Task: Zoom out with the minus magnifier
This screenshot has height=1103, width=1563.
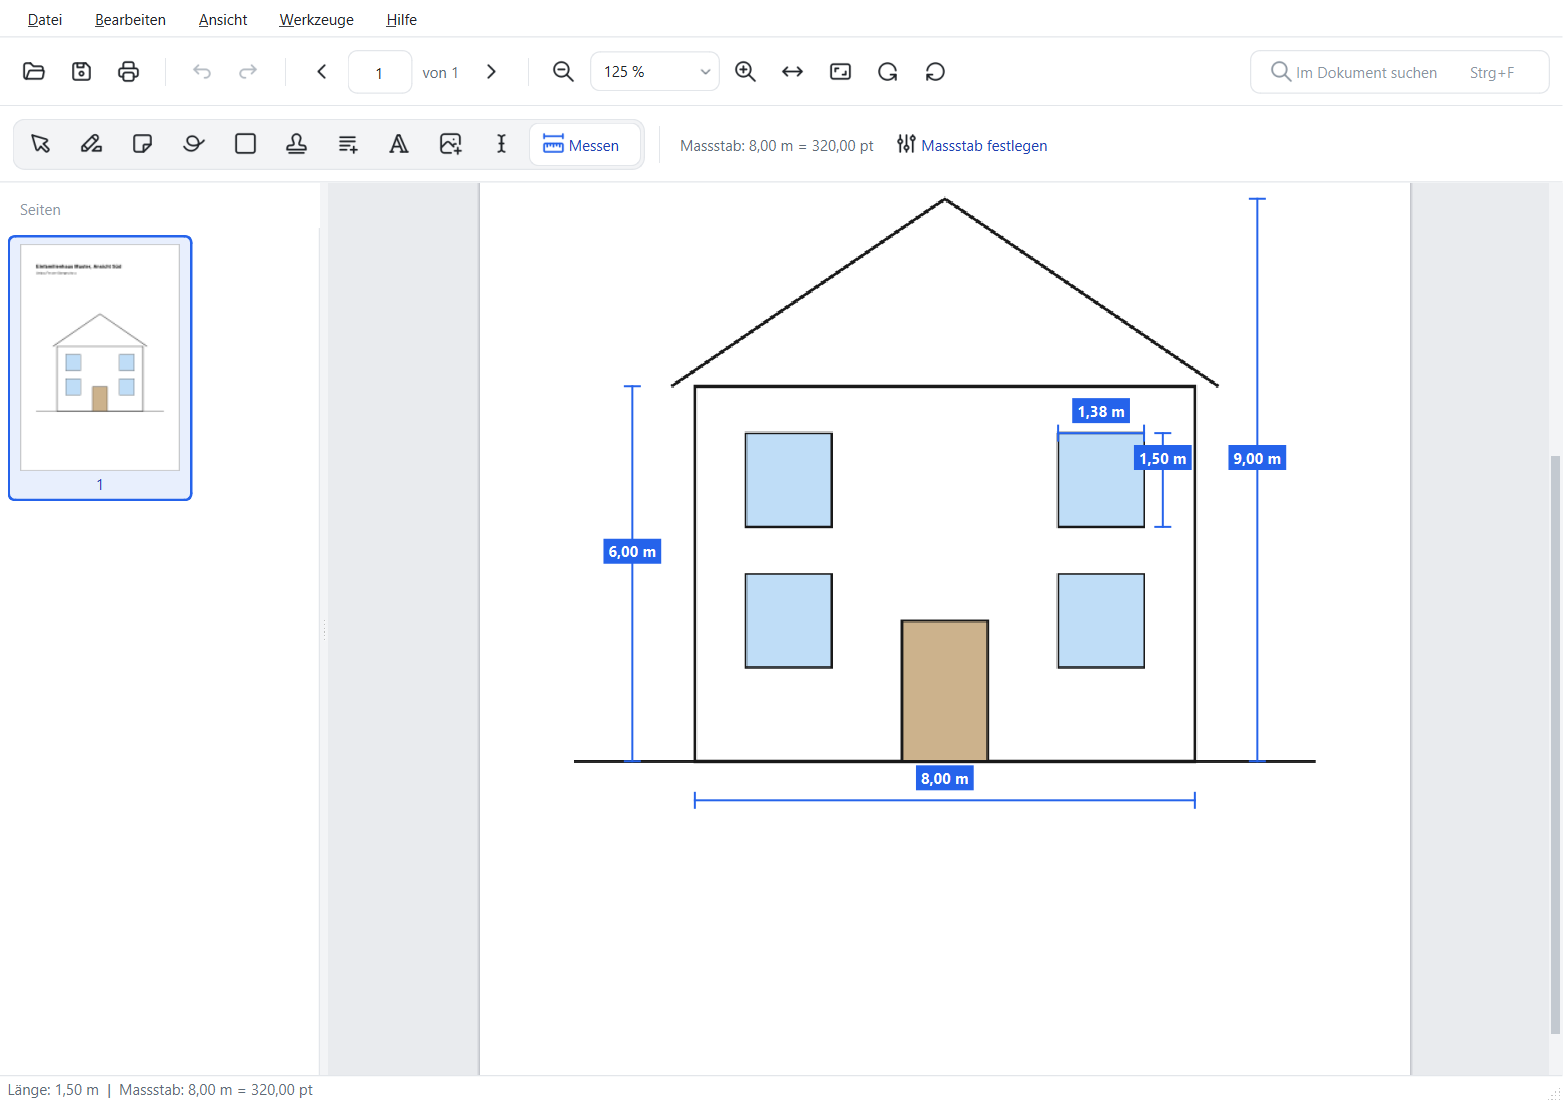Action: (x=563, y=71)
